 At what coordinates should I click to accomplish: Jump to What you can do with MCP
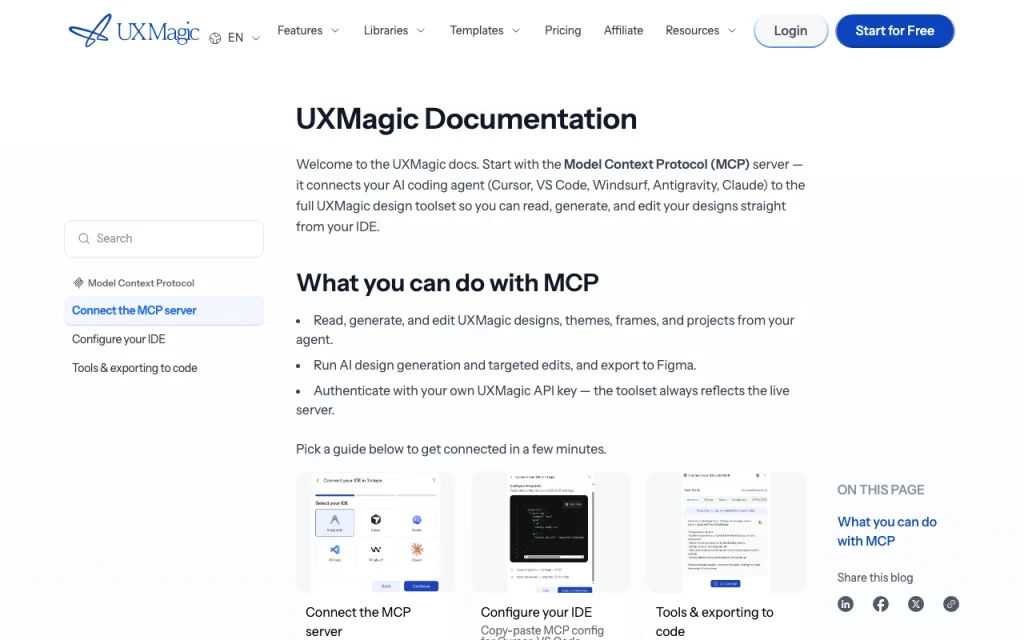(x=887, y=531)
